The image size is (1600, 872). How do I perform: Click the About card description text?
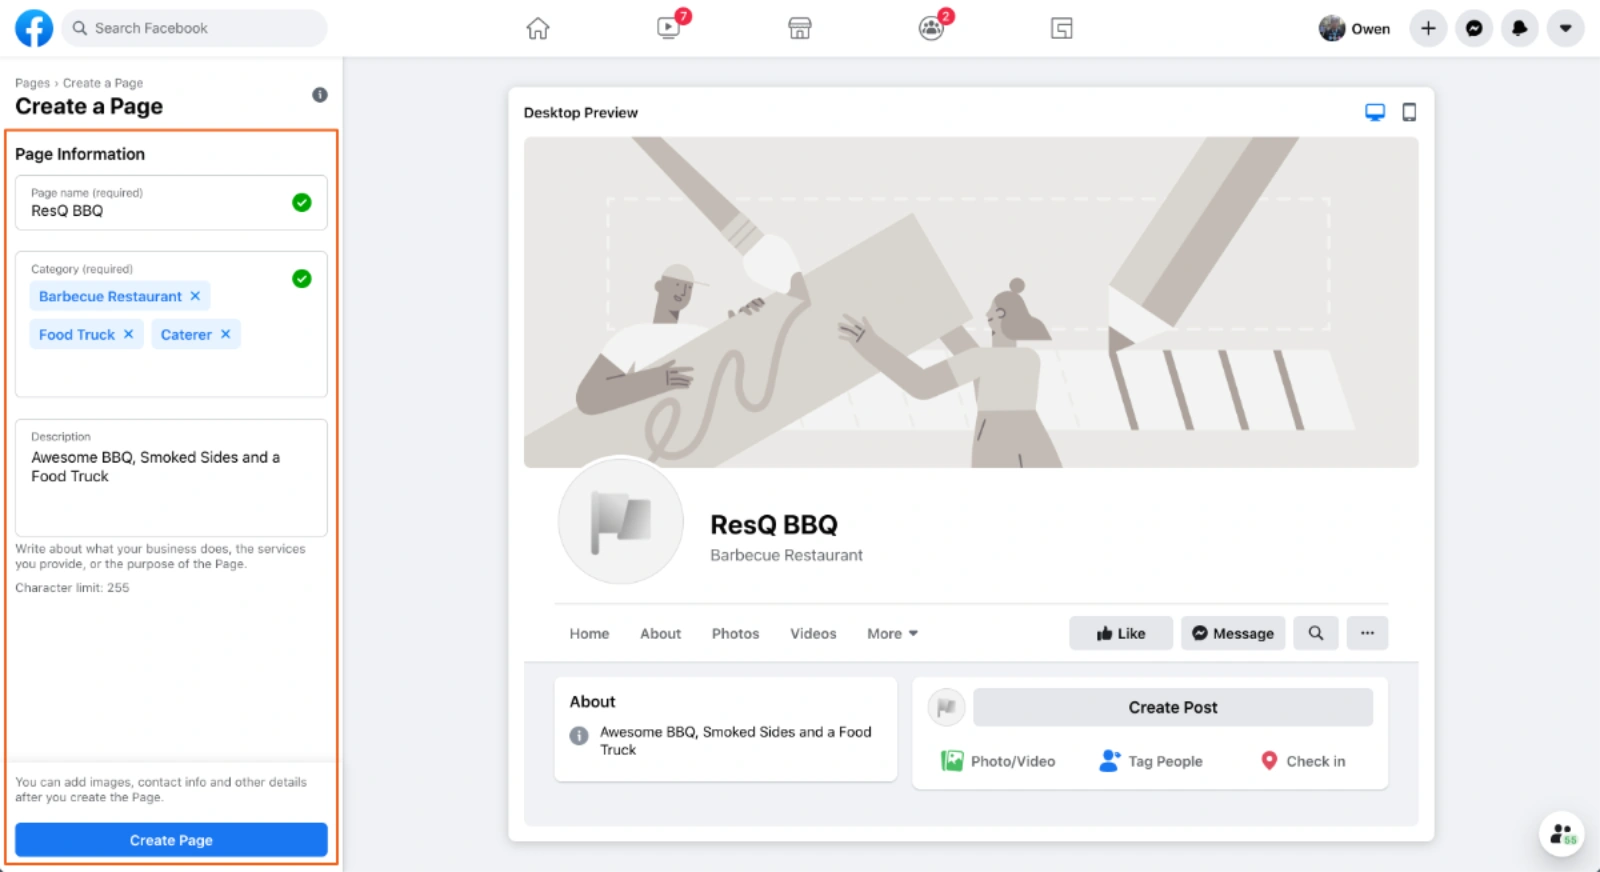[735, 741]
